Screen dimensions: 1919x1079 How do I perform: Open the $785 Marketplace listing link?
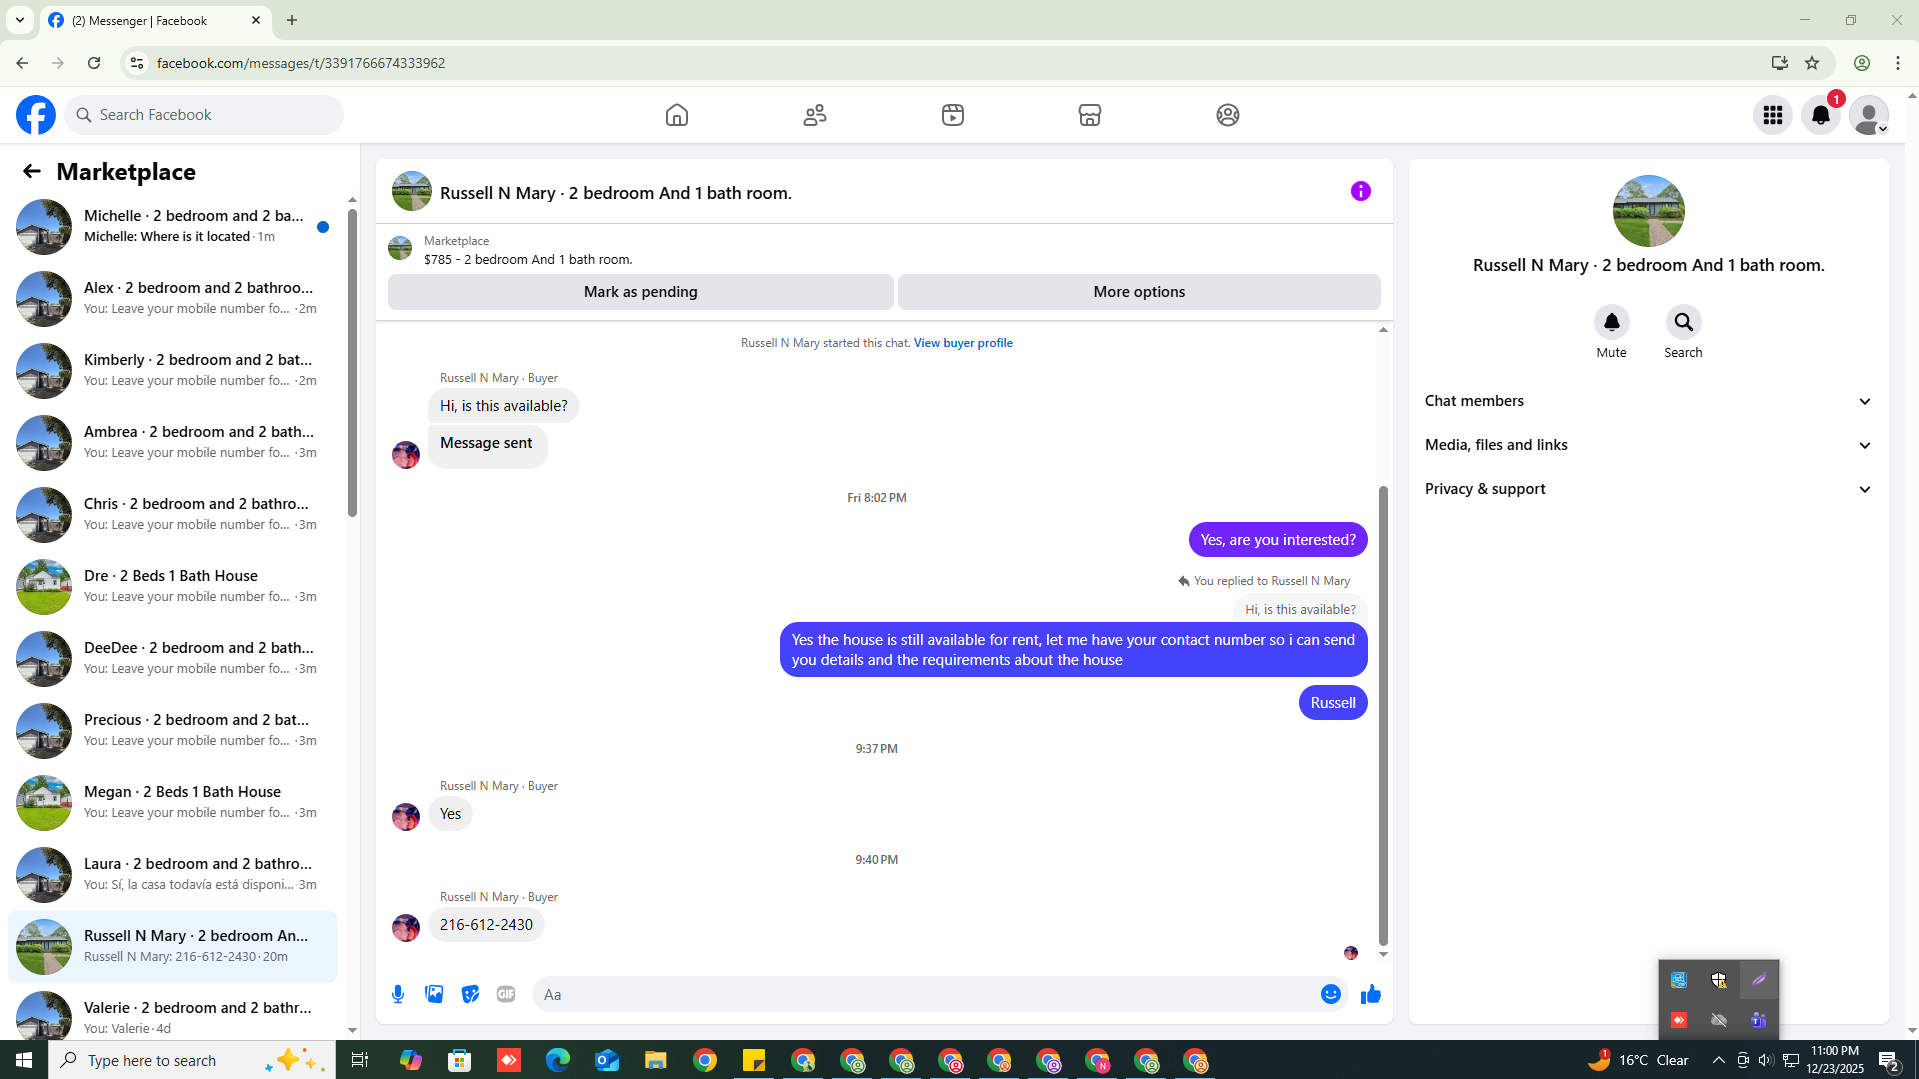(x=527, y=259)
